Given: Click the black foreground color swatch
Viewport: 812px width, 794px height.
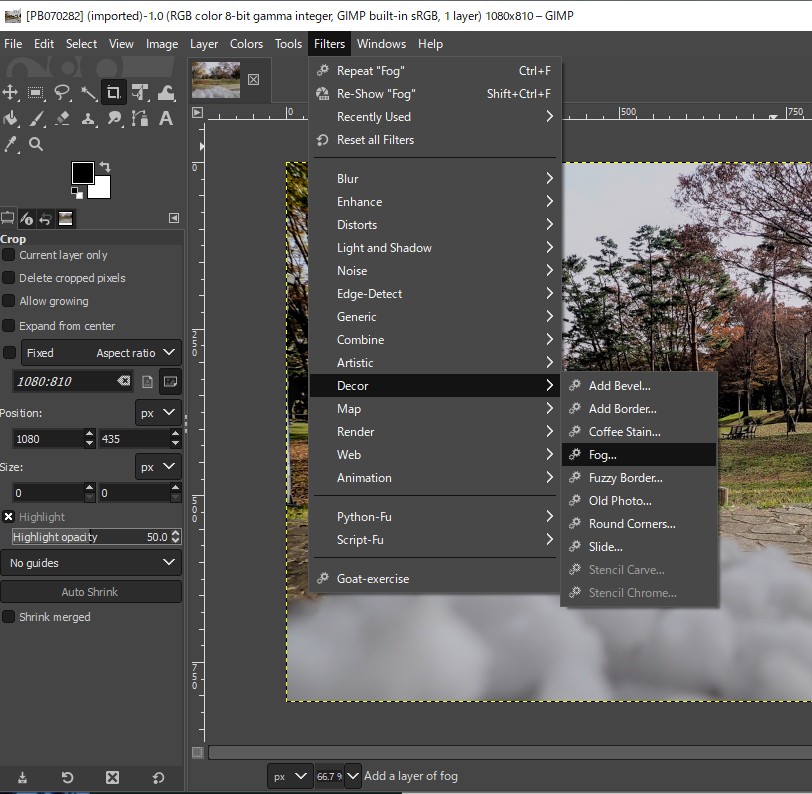Looking at the screenshot, I should (x=81, y=171).
